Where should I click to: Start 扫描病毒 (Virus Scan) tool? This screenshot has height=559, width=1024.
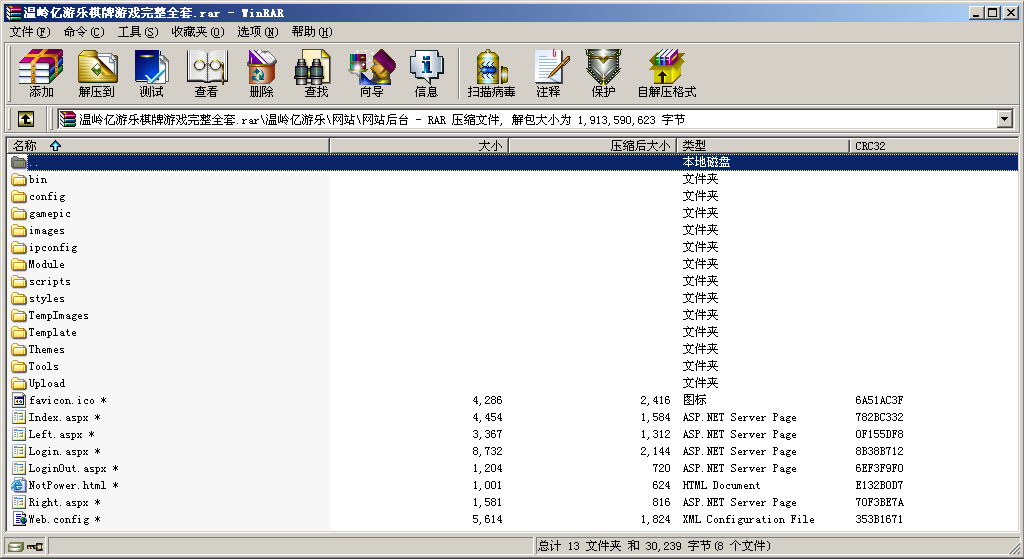tap(491, 74)
